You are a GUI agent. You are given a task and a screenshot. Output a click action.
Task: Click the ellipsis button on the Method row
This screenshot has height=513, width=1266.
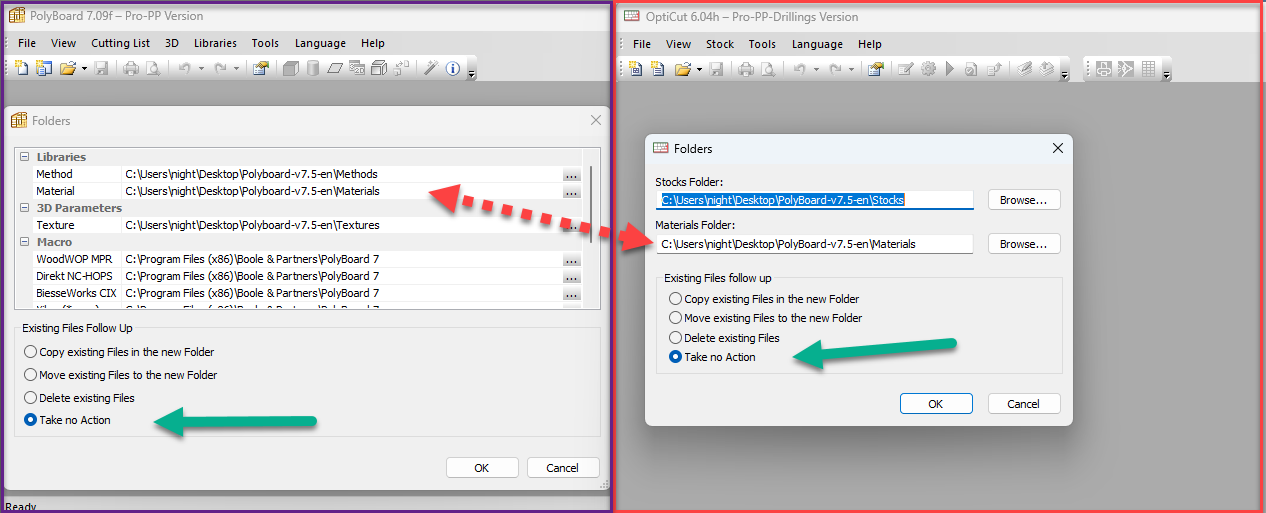click(571, 175)
